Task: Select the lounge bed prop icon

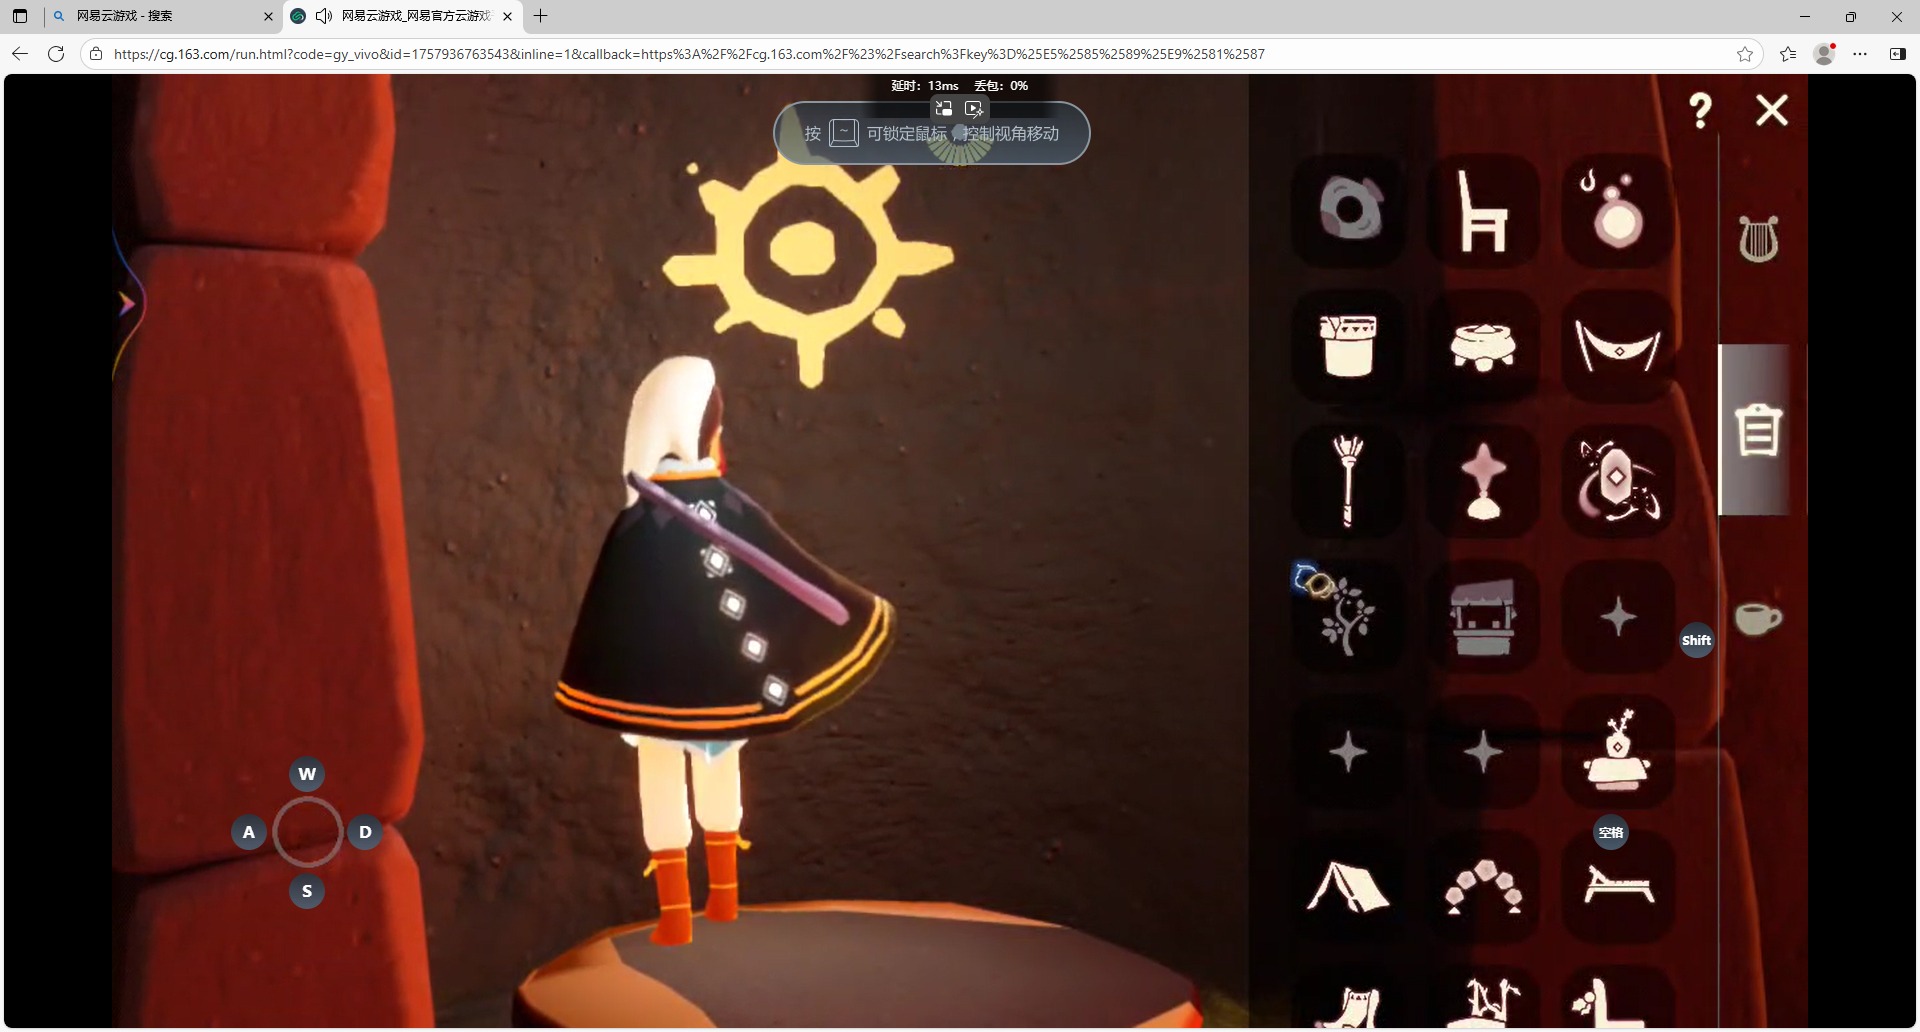Action: [1617, 887]
